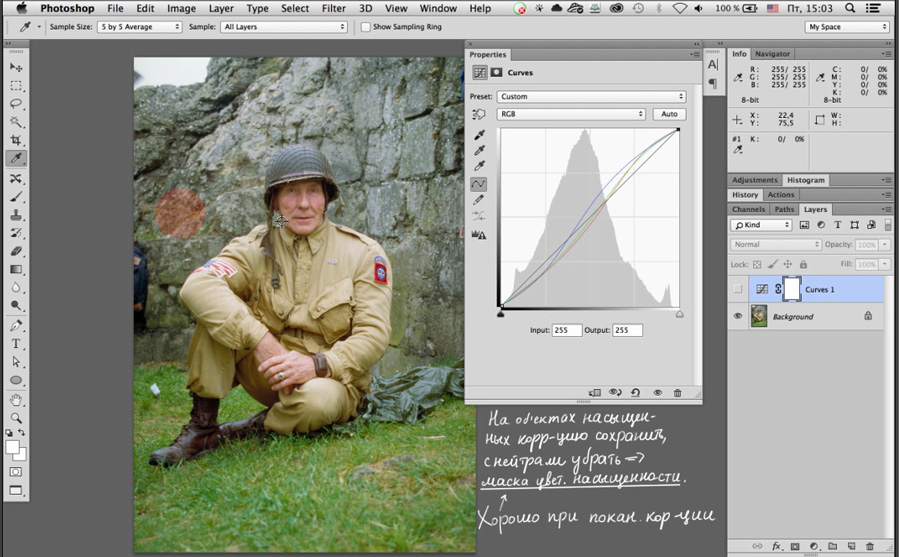Select the Horizontal Type tool
Image resolution: width=900 pixels, height=557 pixels.
point(16,344)
